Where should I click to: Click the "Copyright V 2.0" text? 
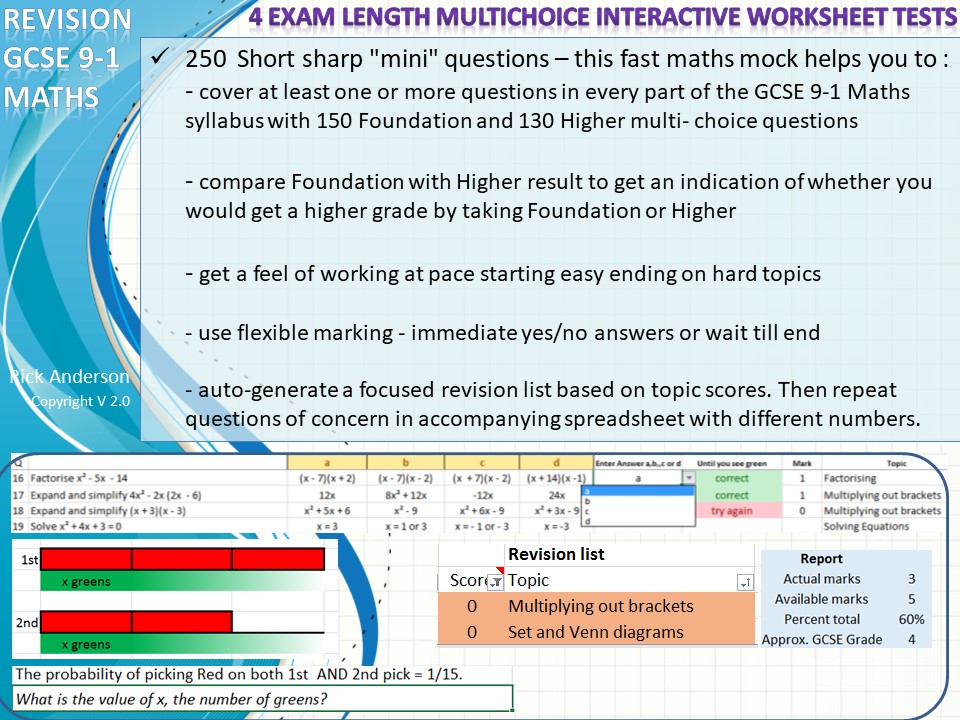click(81, 401)
